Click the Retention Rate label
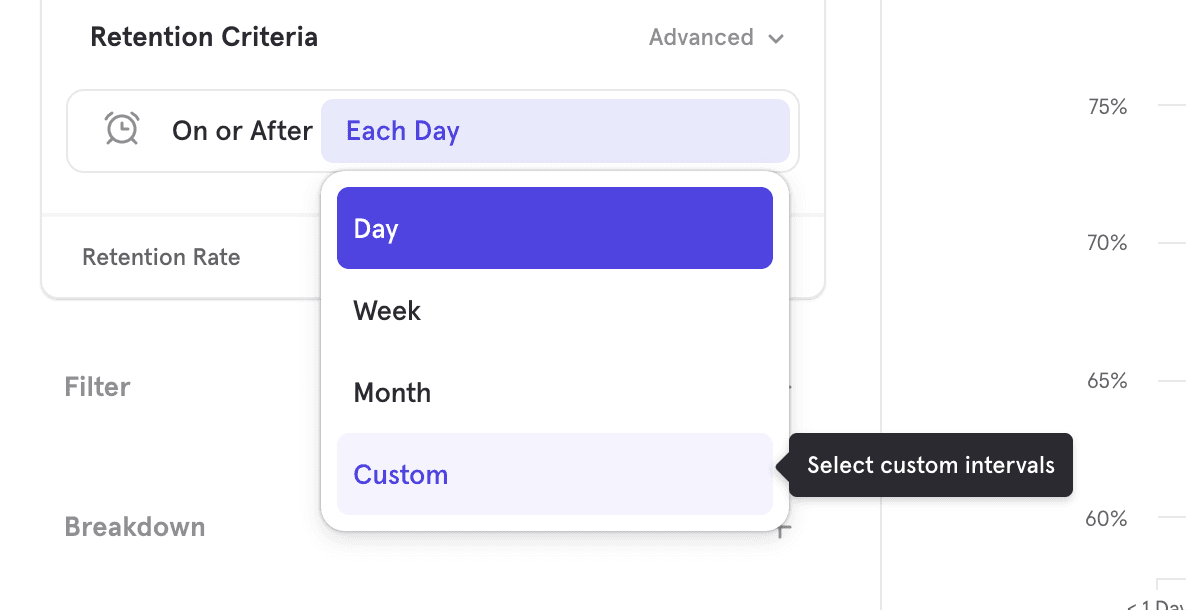The height and width of the screenshot is (610, 1186). click(161, 257)
